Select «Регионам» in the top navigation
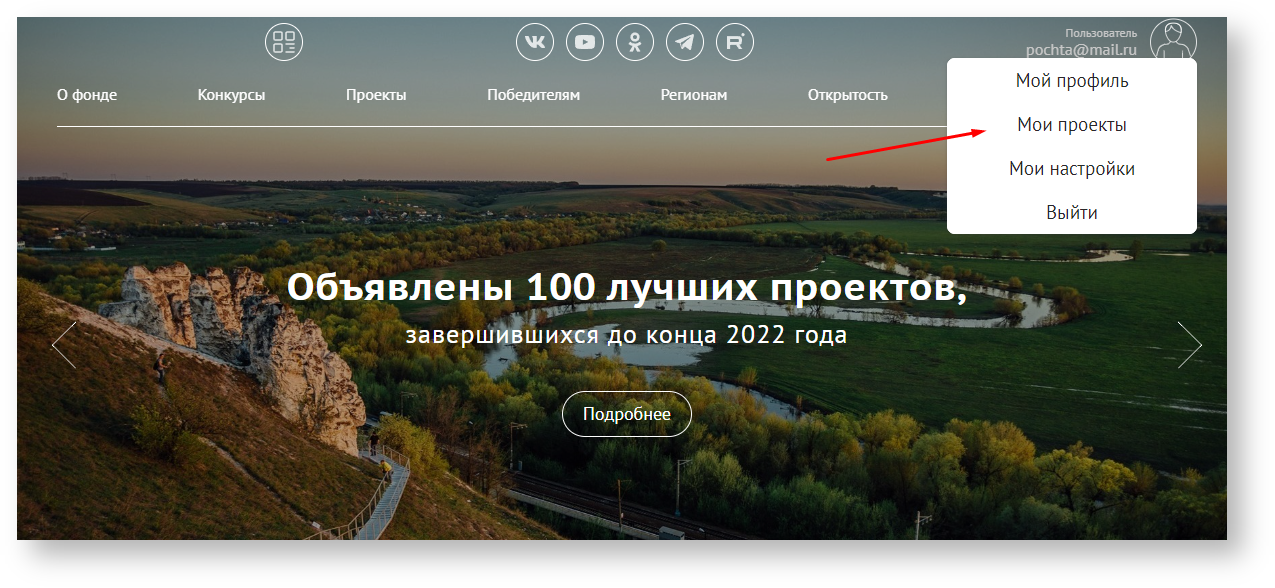This screenshot has width=1275, height=588. click(x=693, y=96)
